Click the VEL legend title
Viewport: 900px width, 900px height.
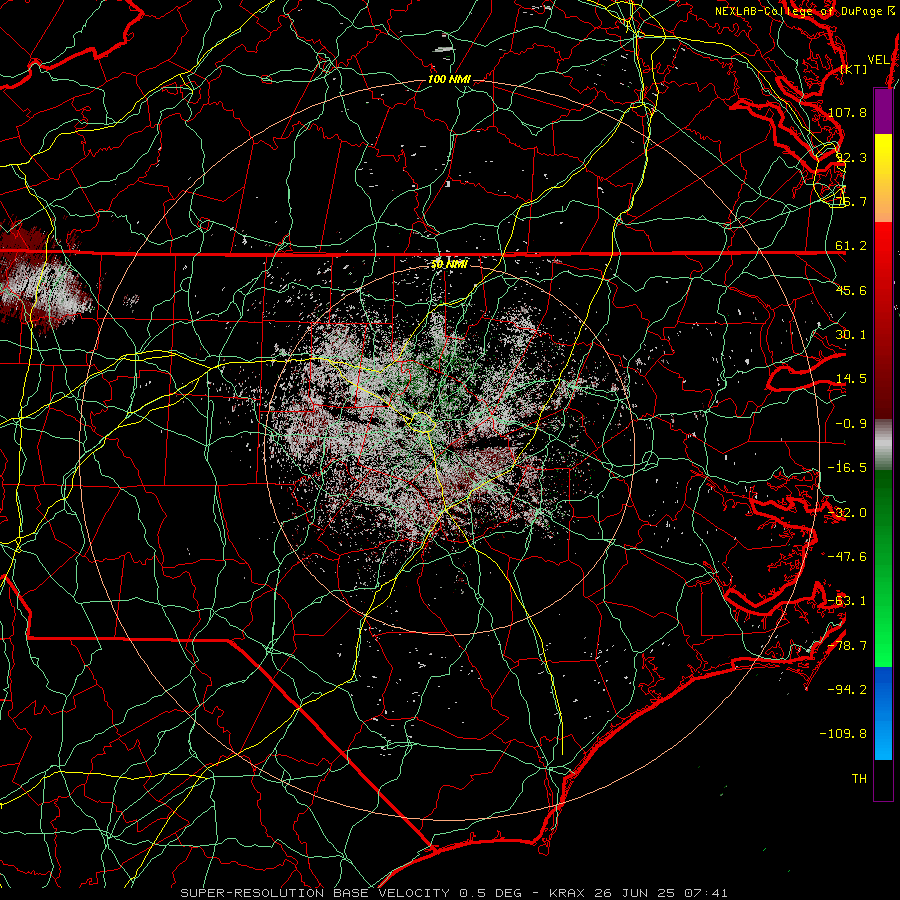(x=878, y=60)
